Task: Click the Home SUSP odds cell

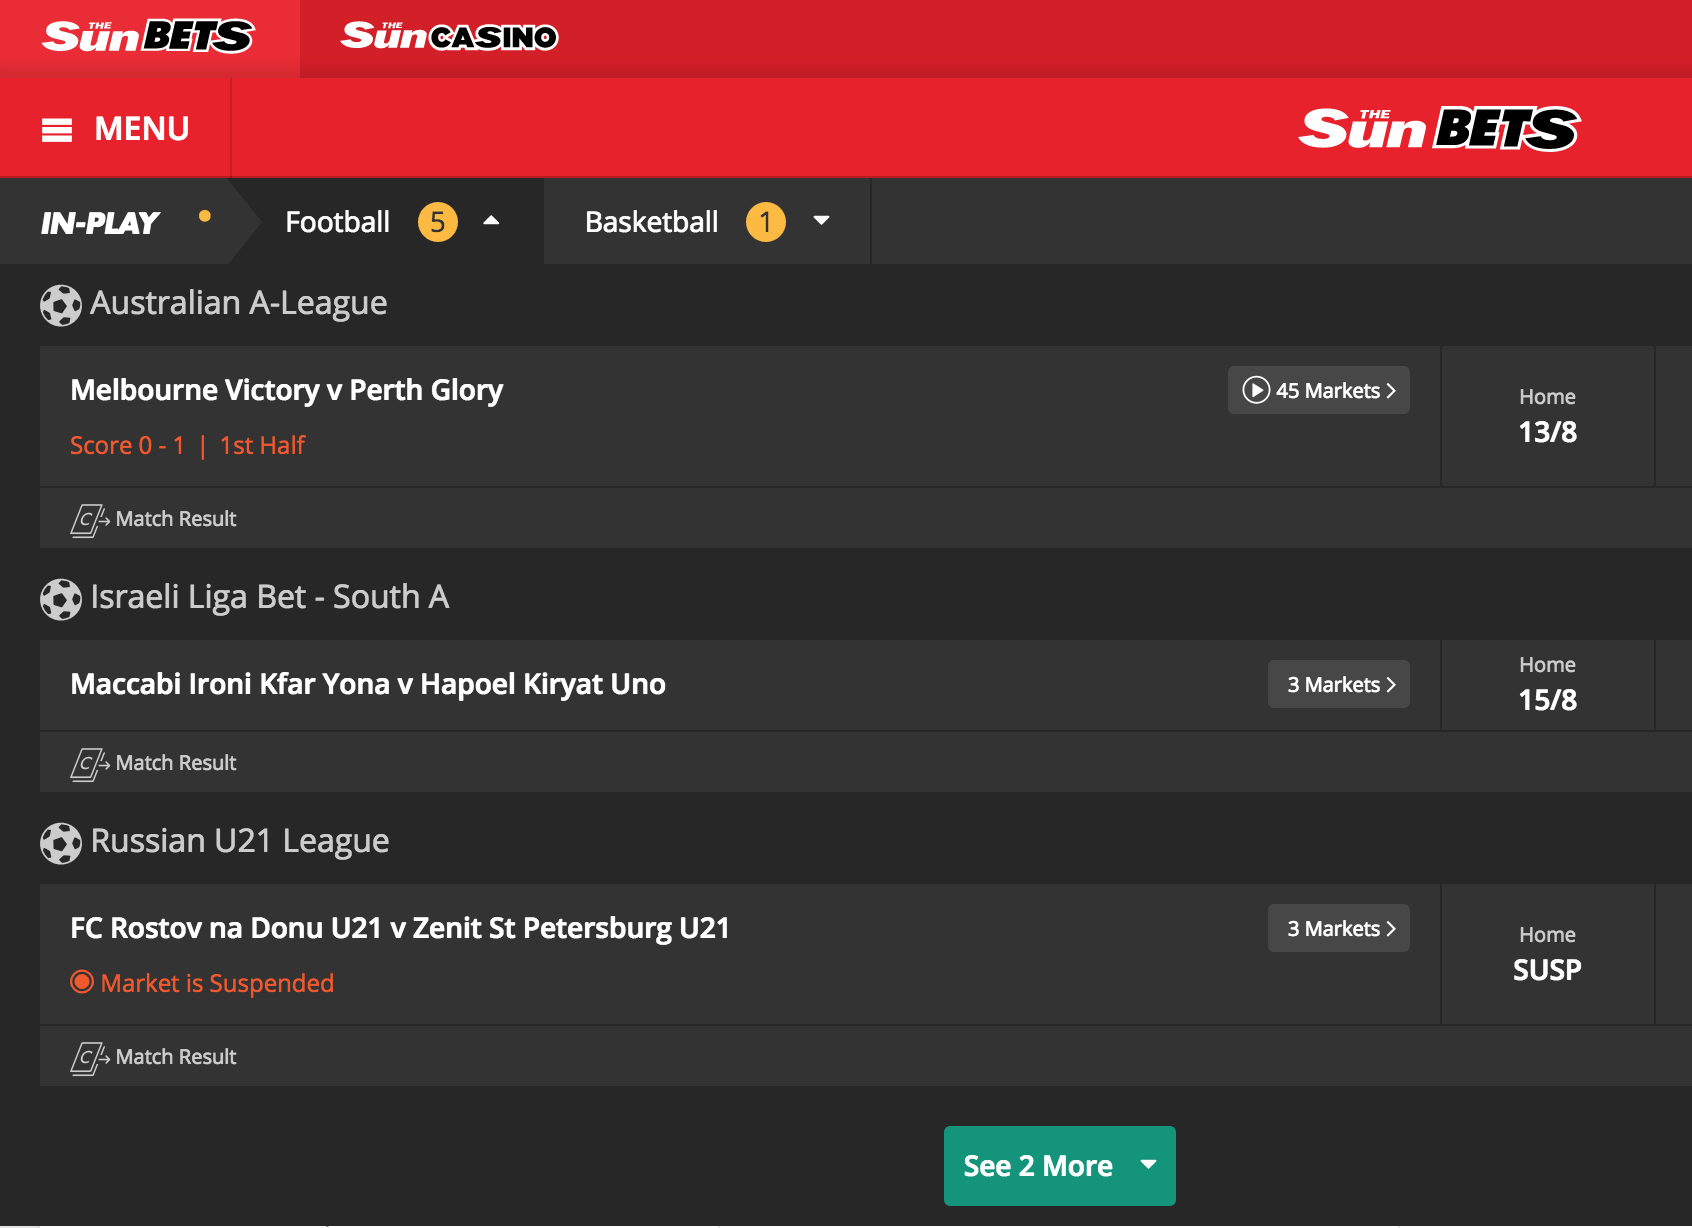Action: coord(1547,954)
